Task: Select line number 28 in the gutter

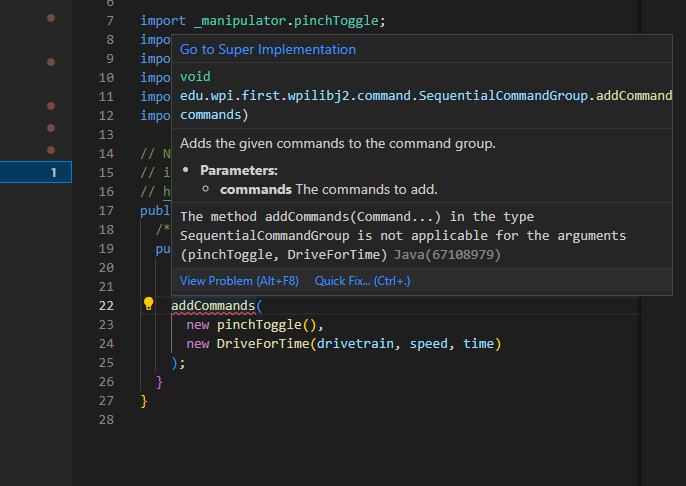Action: pyautogui.click(x=108, y=420)
